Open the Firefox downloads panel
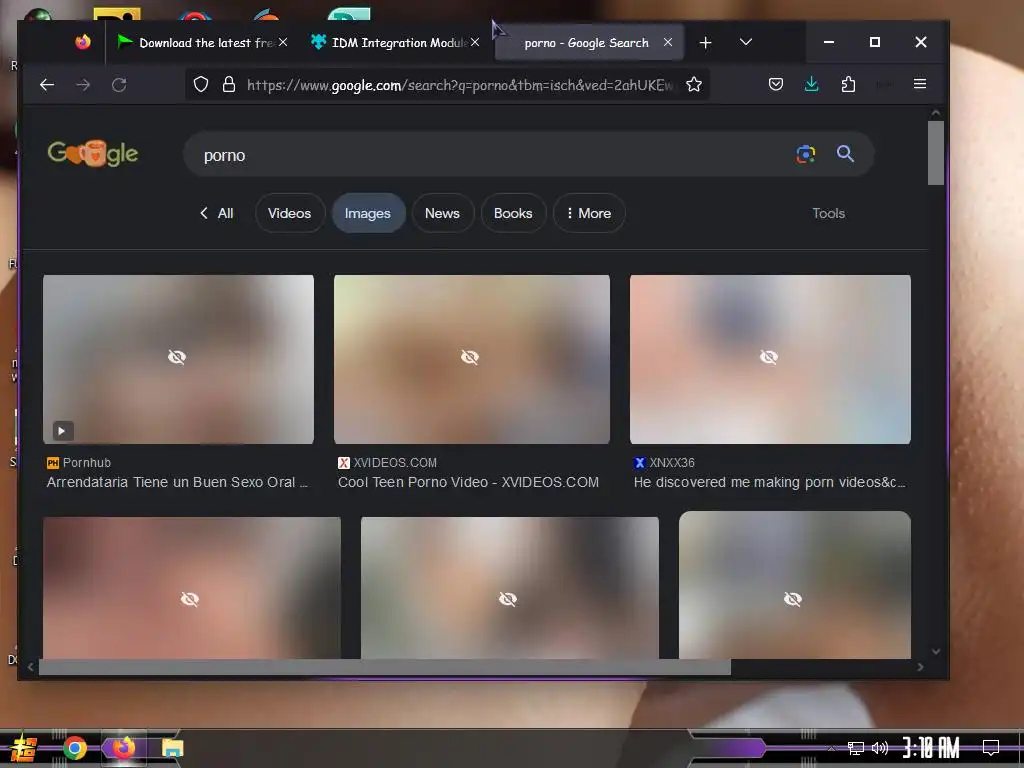Image resolution: width=1024 pixels, height=768 pixels. pyautogui.click(x=812, y=84)
